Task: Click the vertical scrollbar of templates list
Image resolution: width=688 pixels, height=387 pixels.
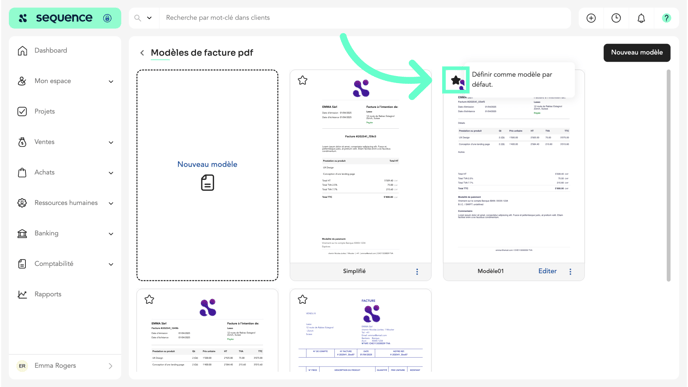Action: 669,176
